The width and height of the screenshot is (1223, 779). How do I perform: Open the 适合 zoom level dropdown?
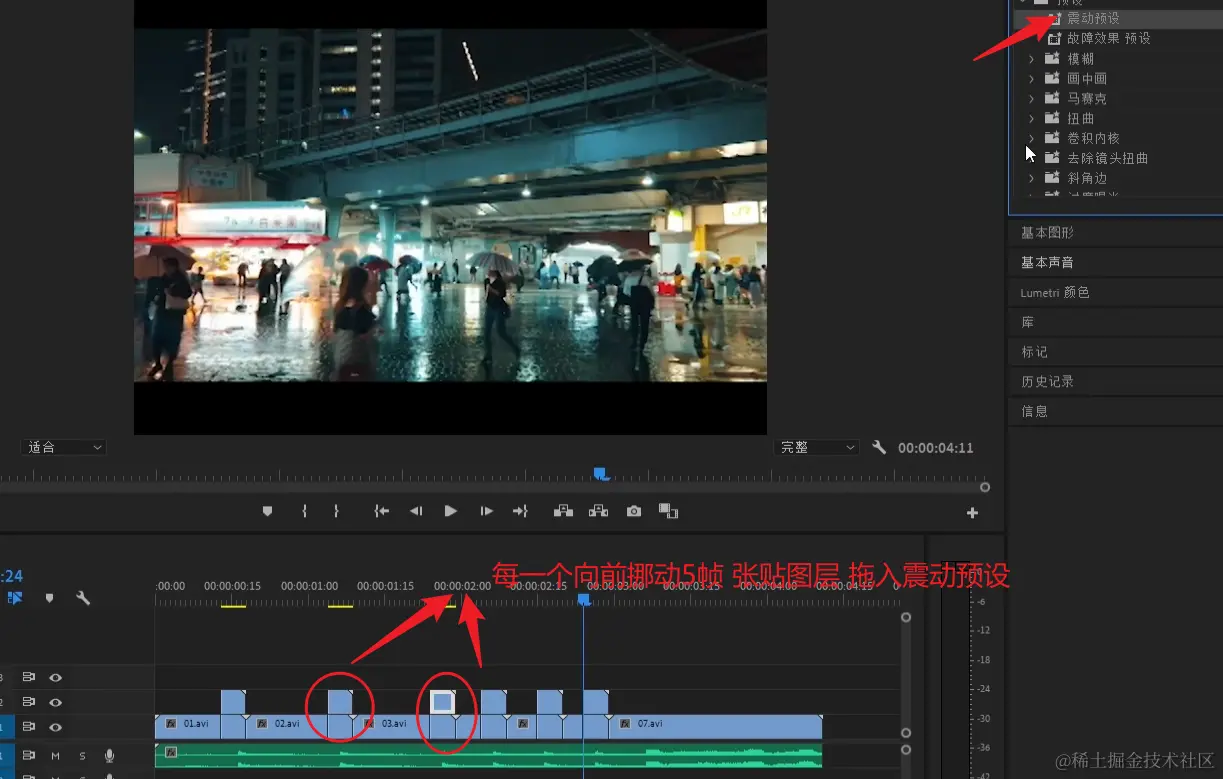[64, 447]
